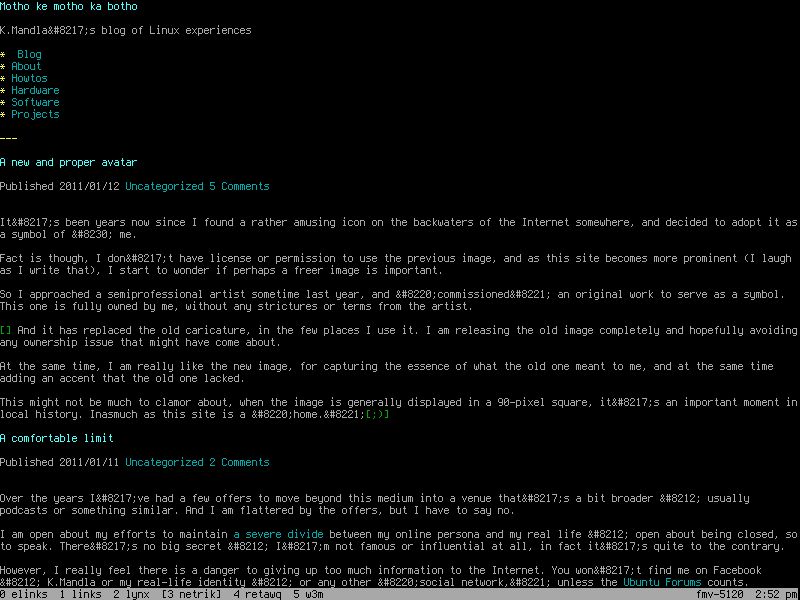Click the 'Motho ke motho ka botho' site title
Viewport: 800px width, 600px height.
[x=69, y=7]
